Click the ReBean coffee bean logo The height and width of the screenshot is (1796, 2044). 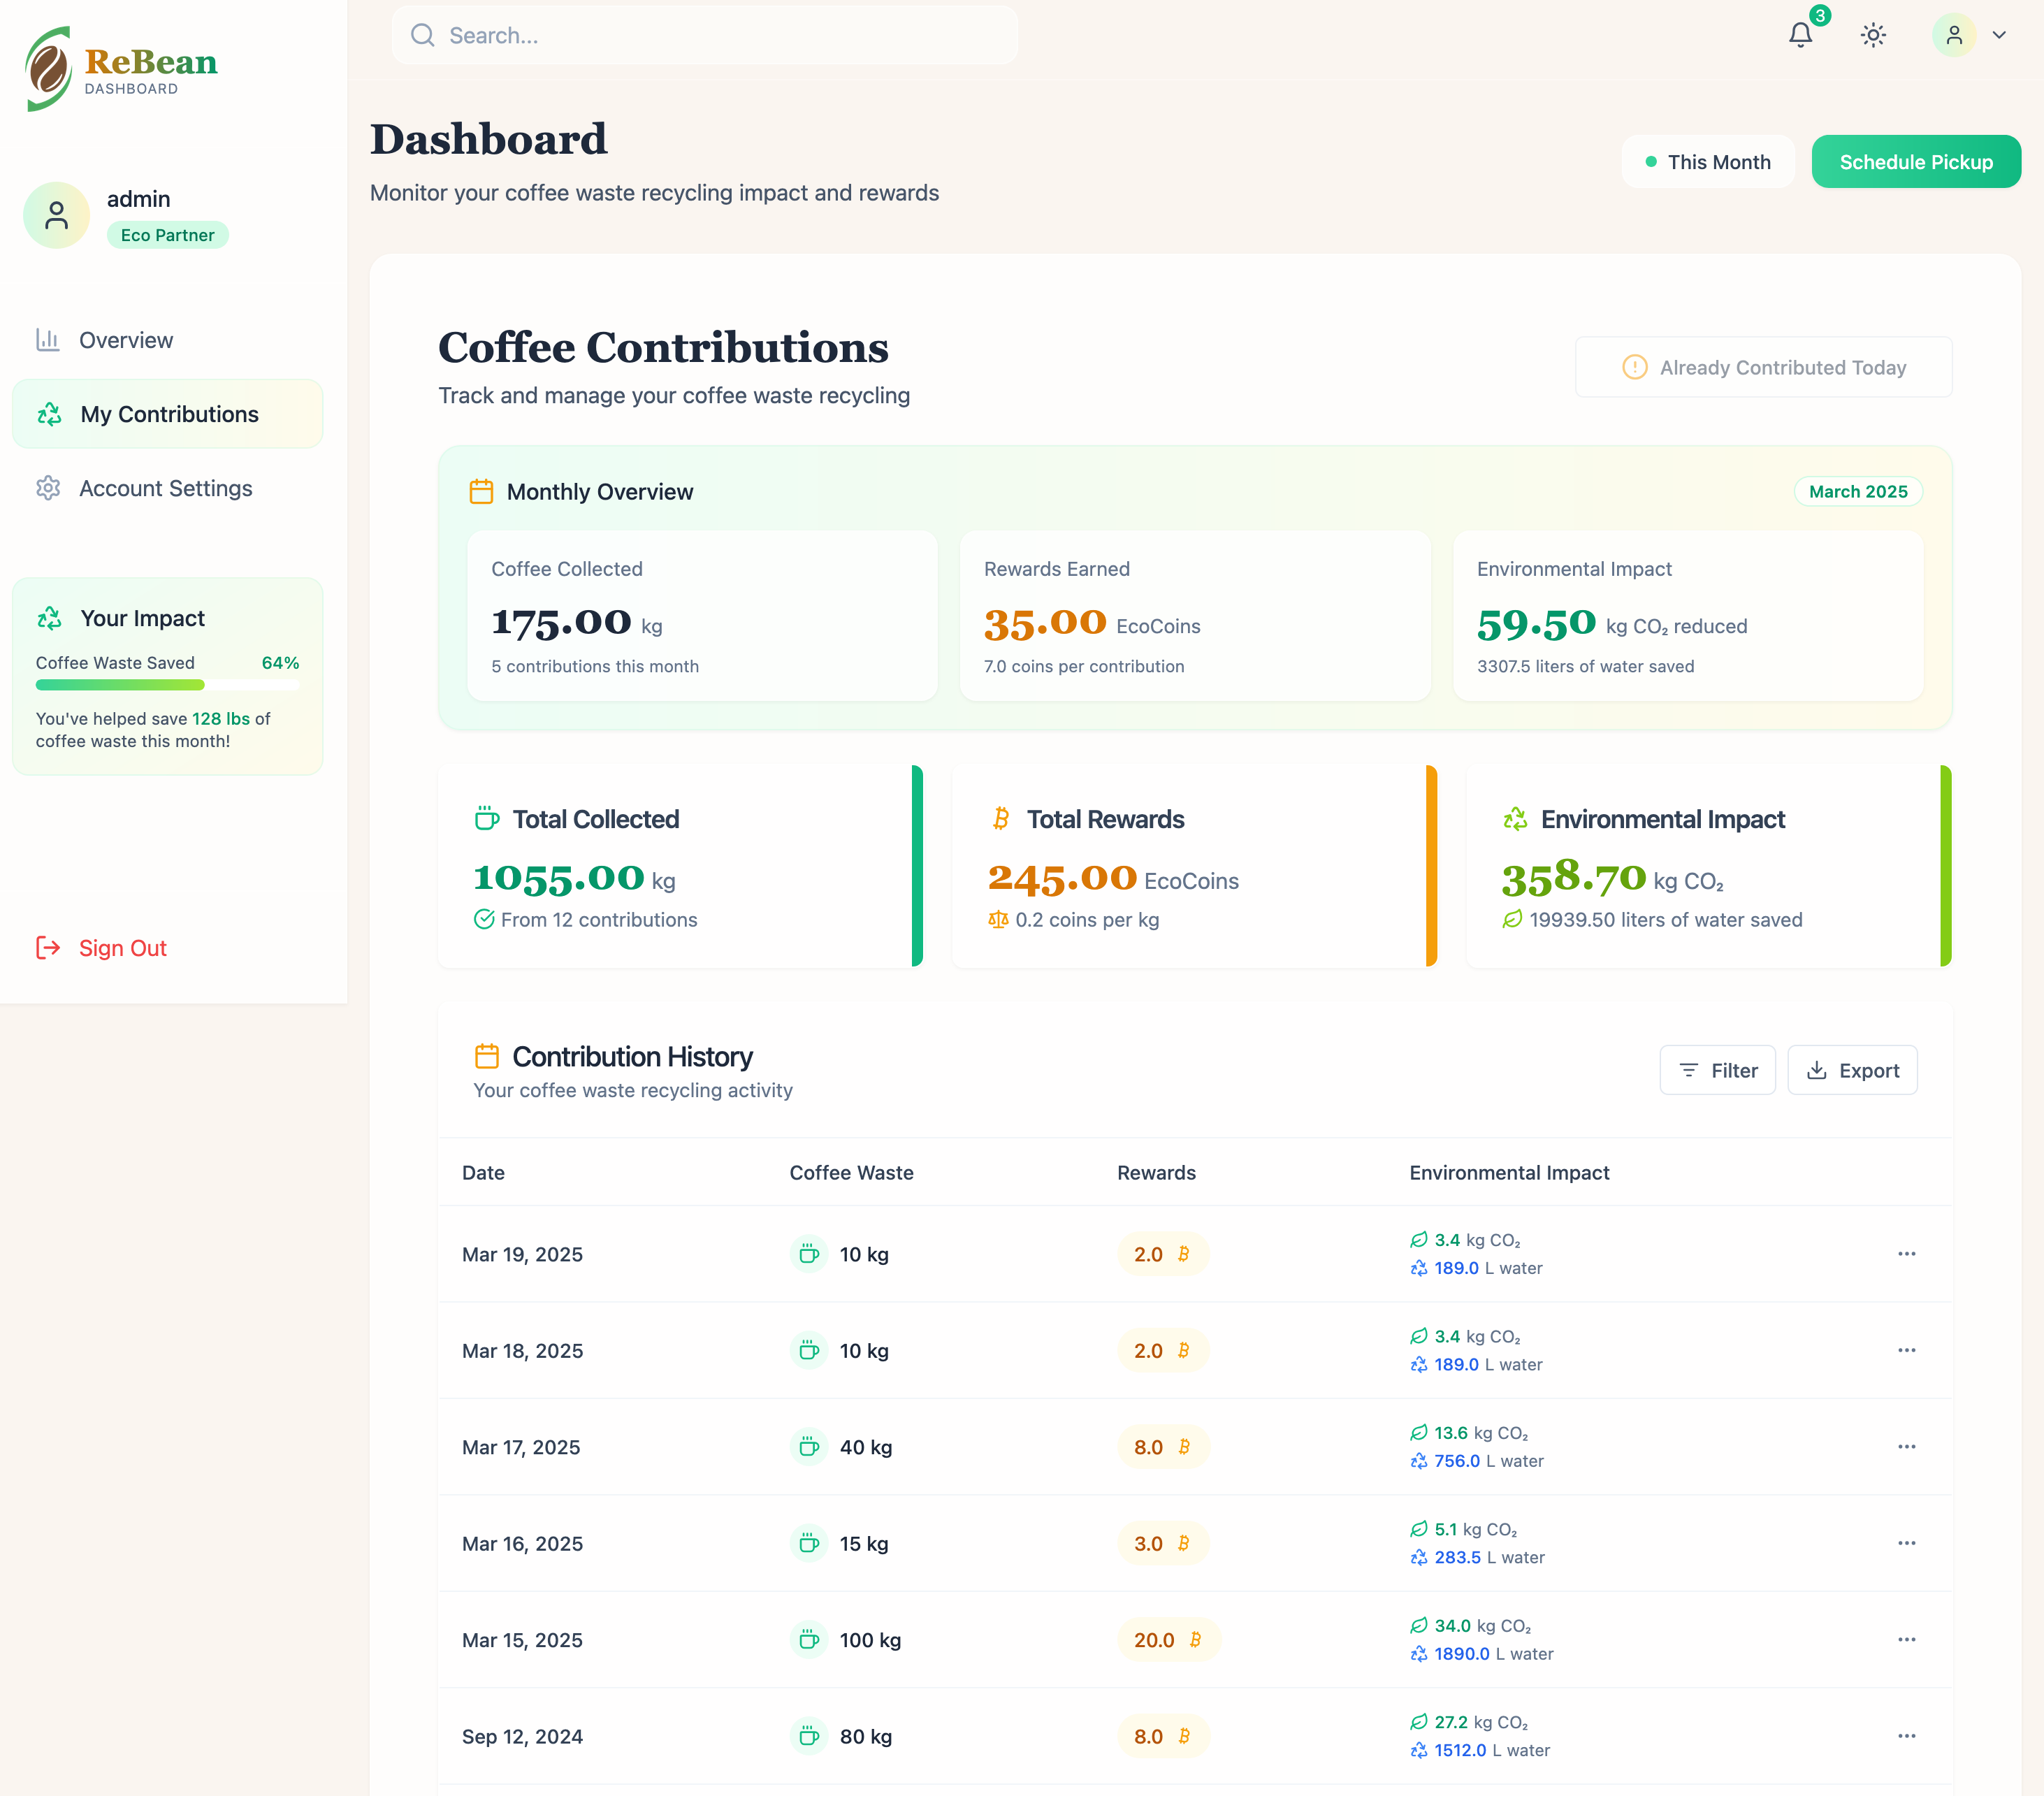(48, 69)
